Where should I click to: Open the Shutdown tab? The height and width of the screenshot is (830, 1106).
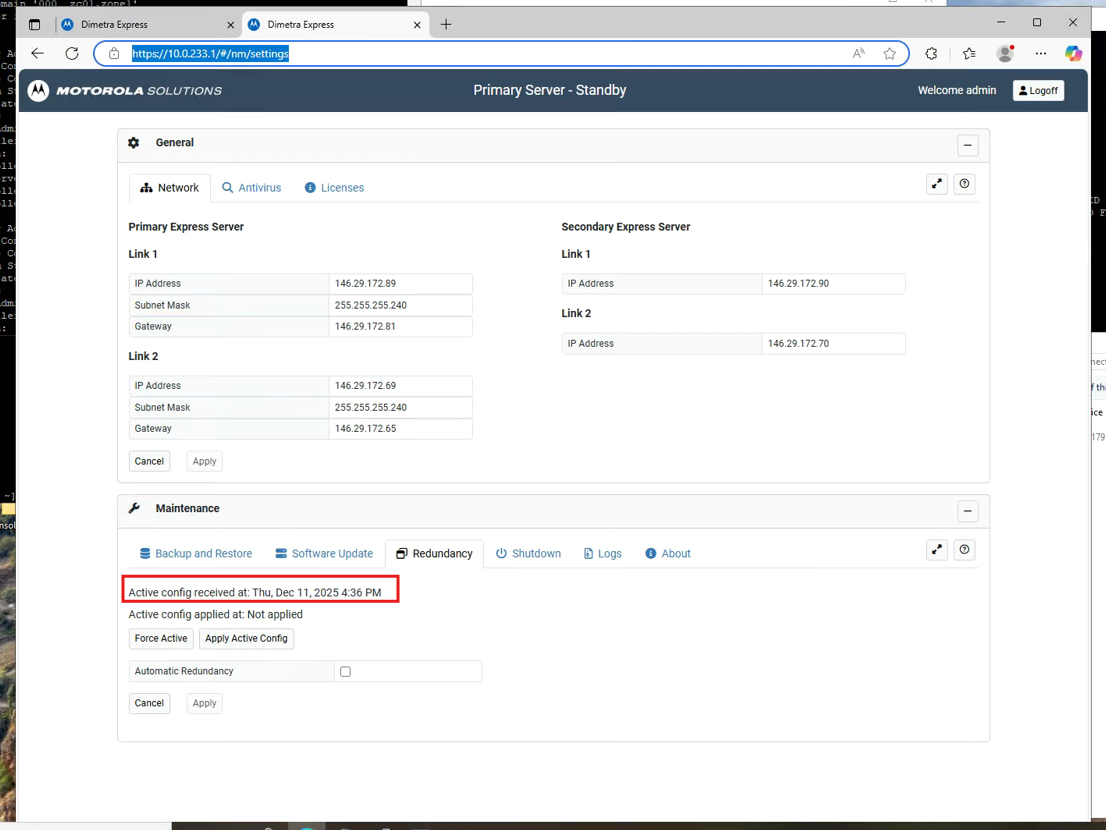(x=528, y=554)
